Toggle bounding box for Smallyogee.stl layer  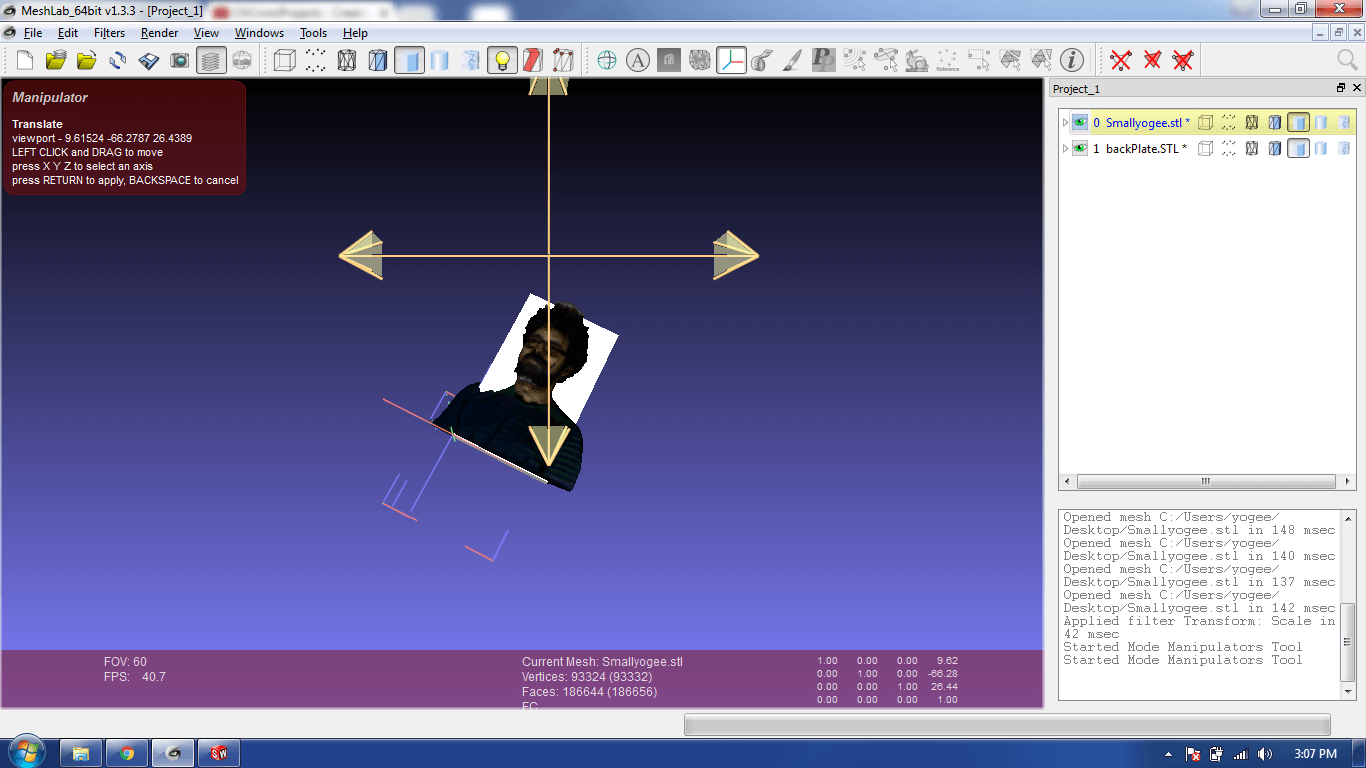(x=1205, y=123)
